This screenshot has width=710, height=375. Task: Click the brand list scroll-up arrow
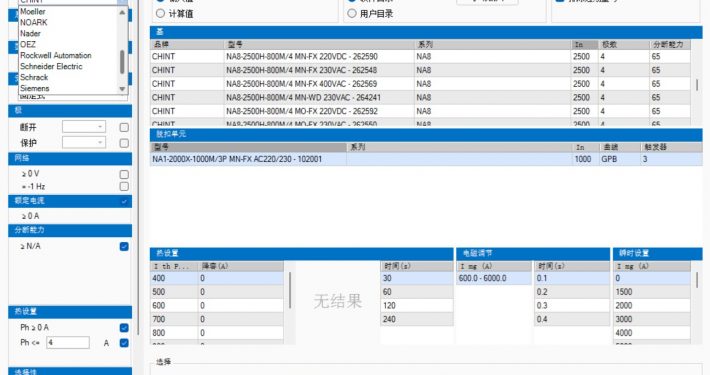coord(122,12)
